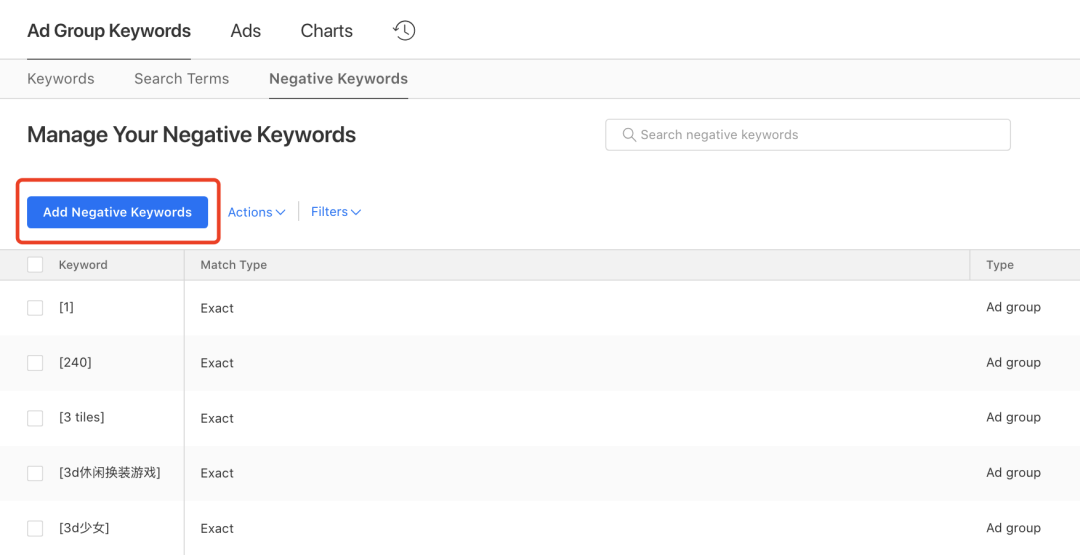Select the Ad Group Keywords tab
Viewport: 1080px width, 555px height.
point(109,31)
